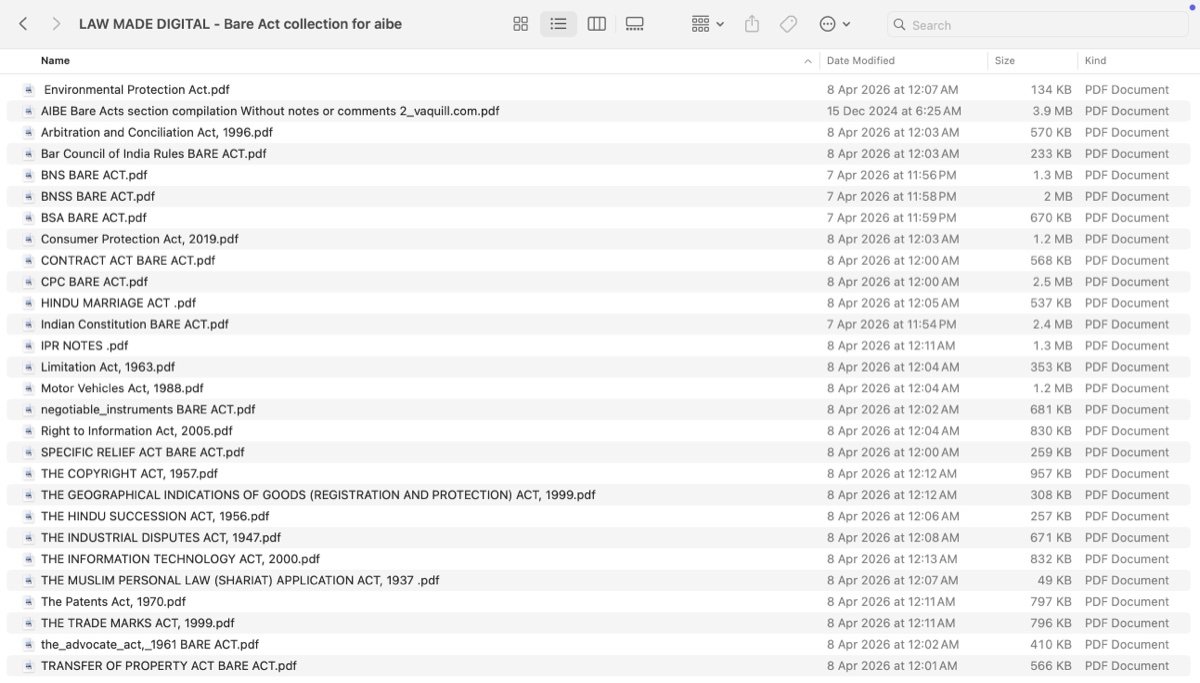Click the Share toolbar icon
This screenshot has width=1200, height=683.
coord(752,24)
